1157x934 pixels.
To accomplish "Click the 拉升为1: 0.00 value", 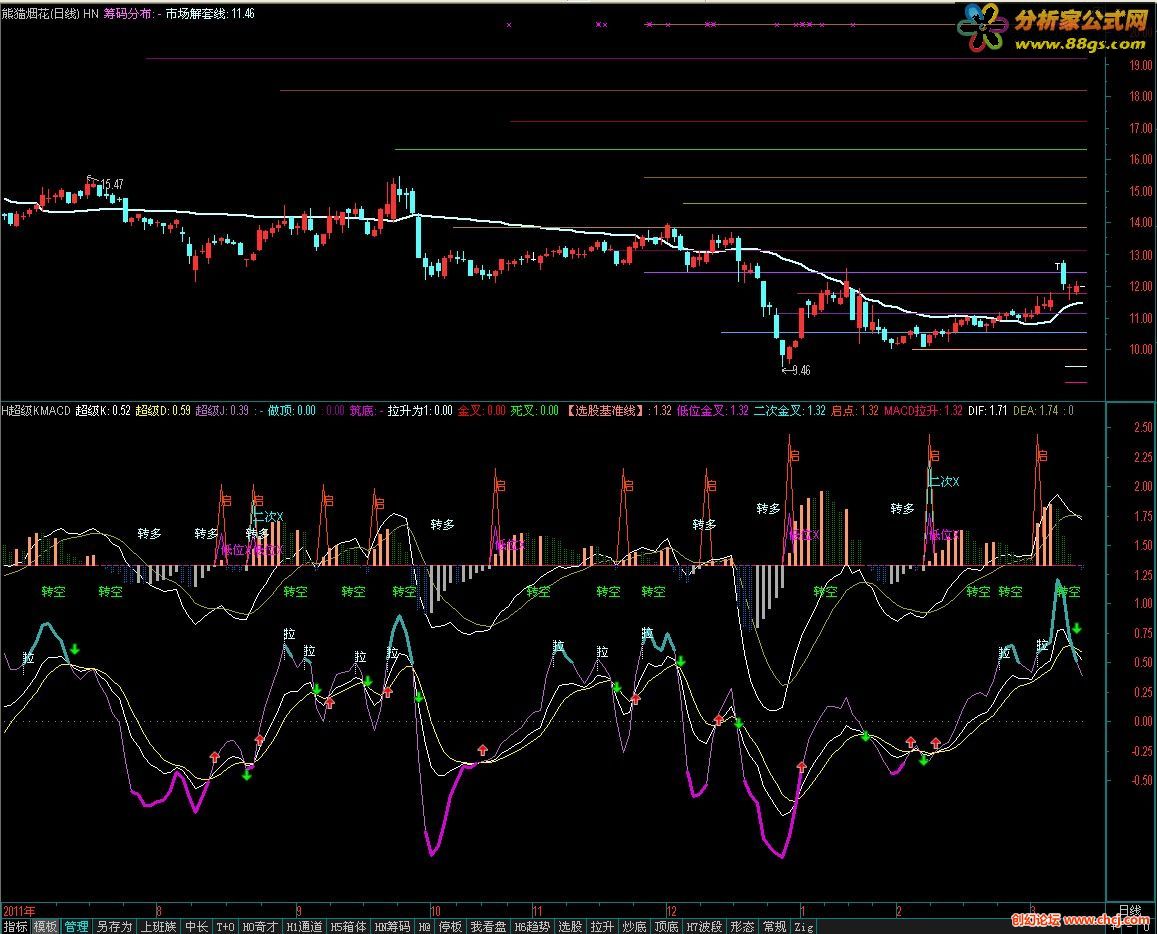I will point(419,410).
